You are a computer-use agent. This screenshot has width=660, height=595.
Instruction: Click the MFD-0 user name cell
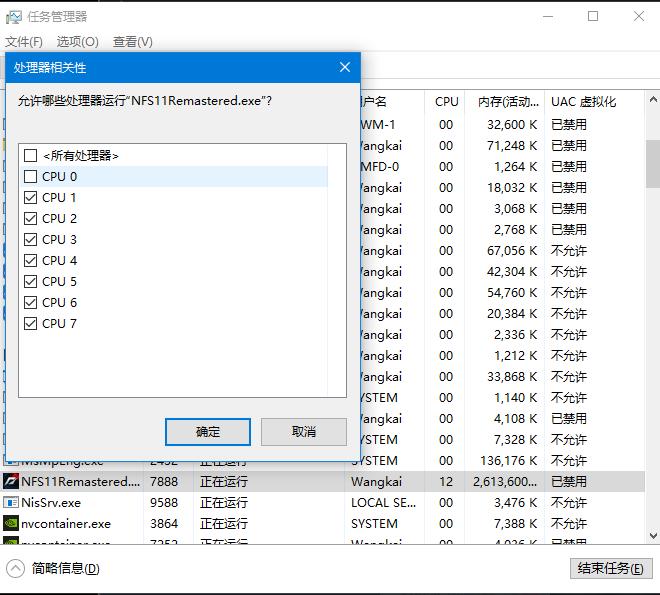(x=380, y=167)
